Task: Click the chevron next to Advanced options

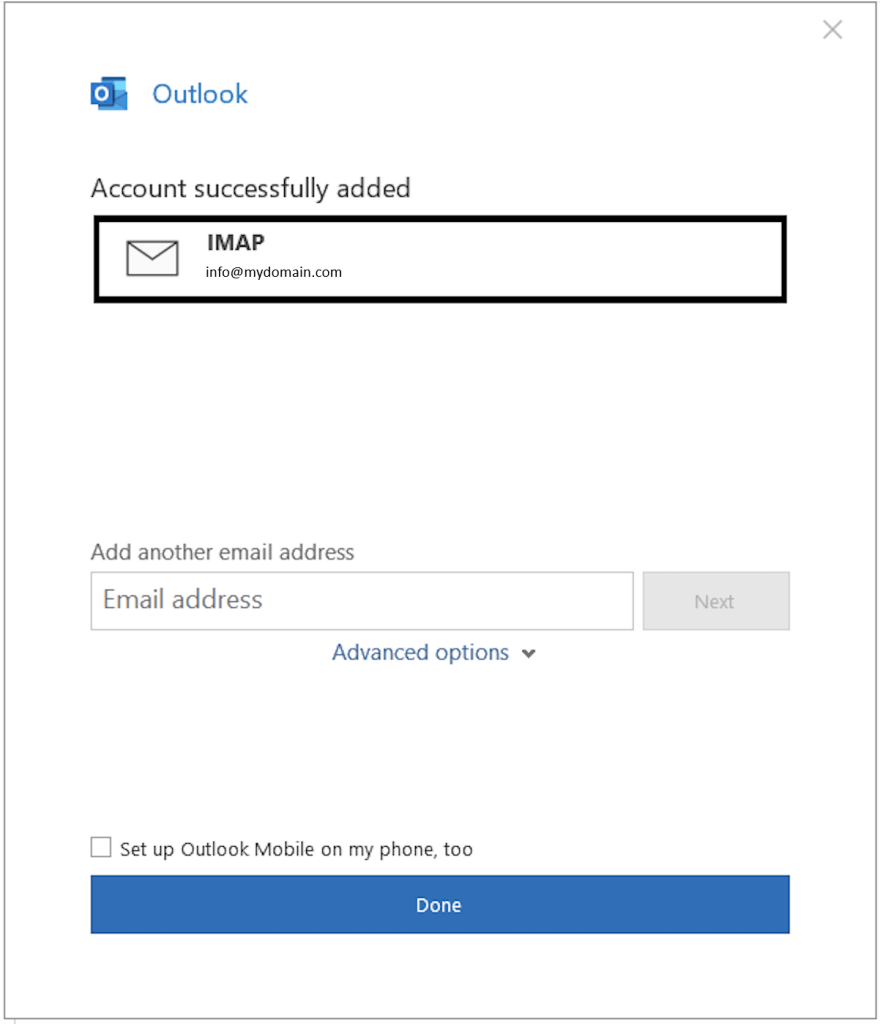Action: pos(529,654)
